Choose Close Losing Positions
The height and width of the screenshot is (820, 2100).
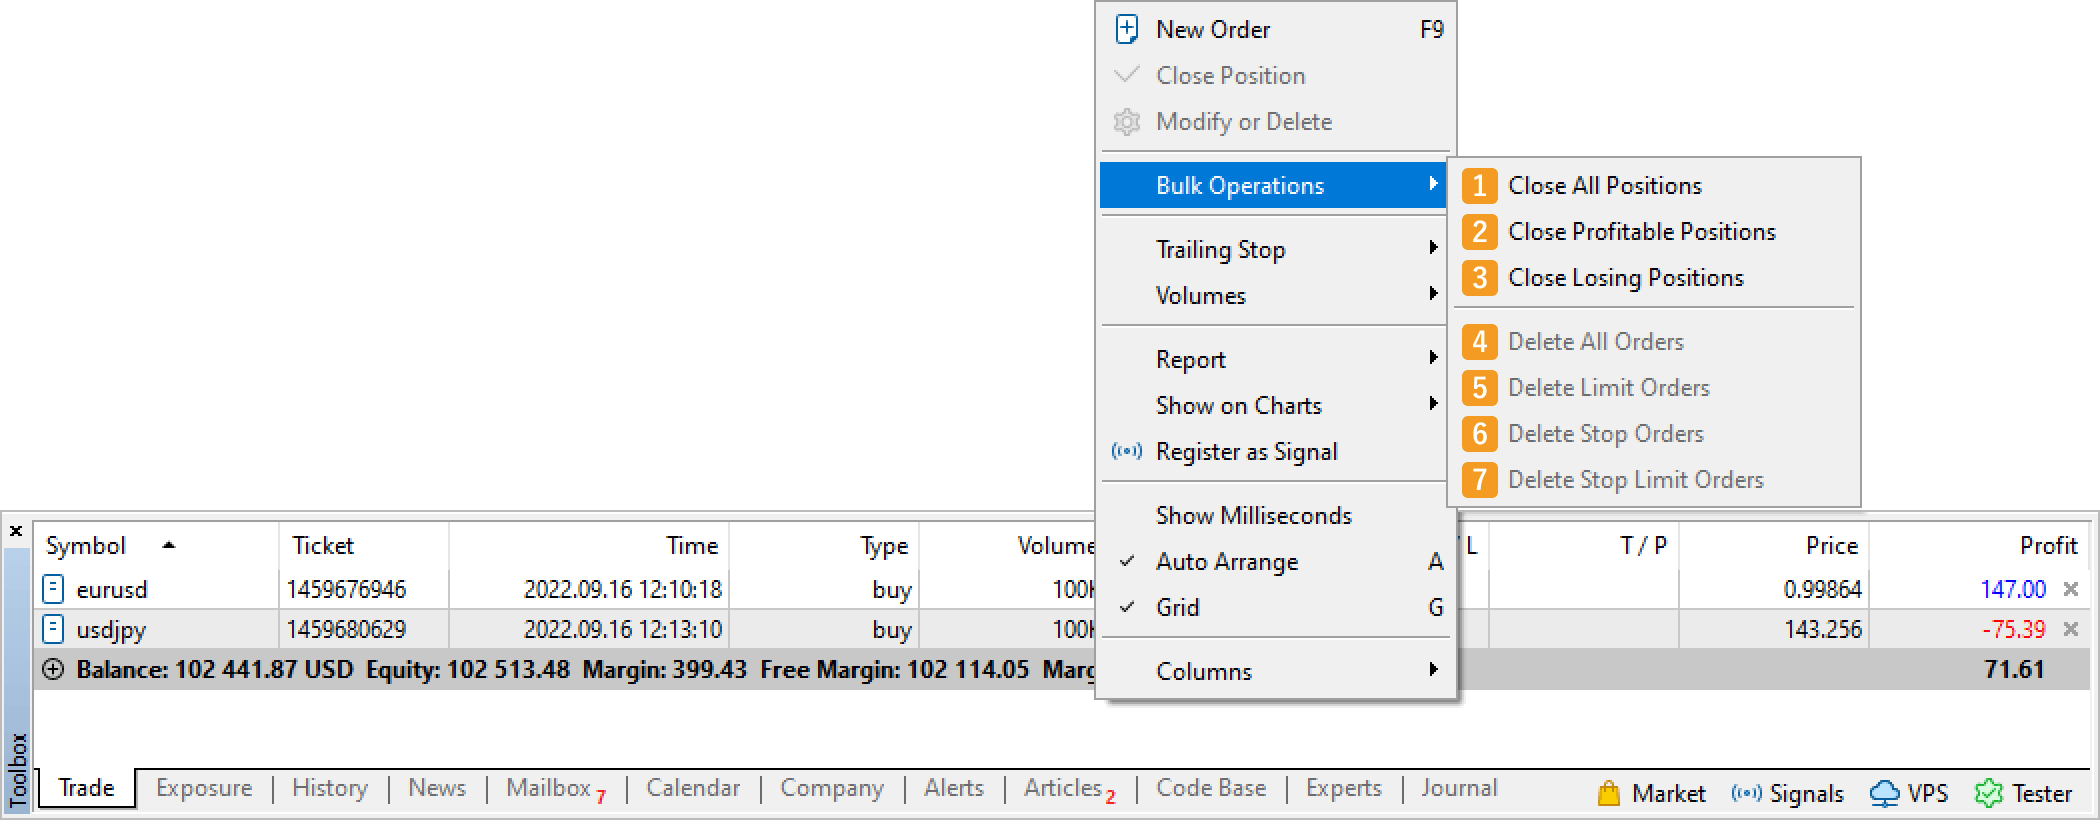click(1655, 277)
